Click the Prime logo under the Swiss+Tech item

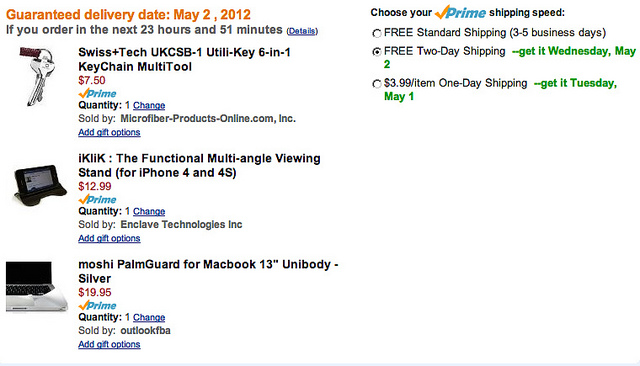click(98, 93)
